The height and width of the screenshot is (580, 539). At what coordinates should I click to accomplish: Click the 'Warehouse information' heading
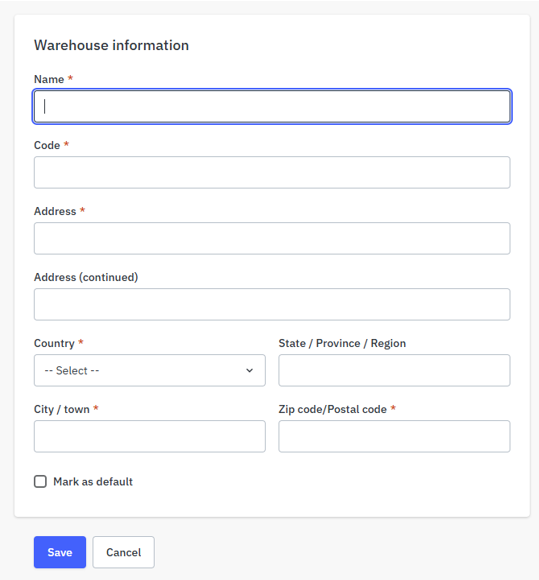coord(111,45)
